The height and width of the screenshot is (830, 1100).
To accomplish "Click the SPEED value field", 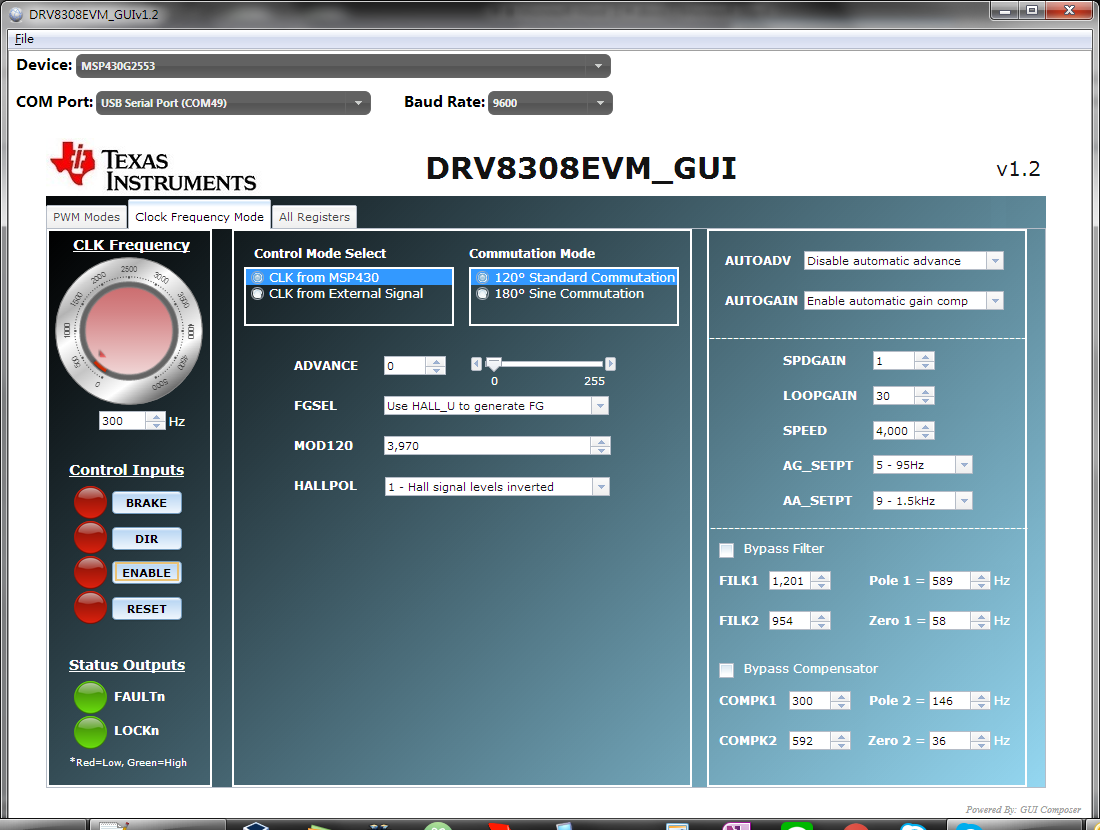I will (893, 431).
